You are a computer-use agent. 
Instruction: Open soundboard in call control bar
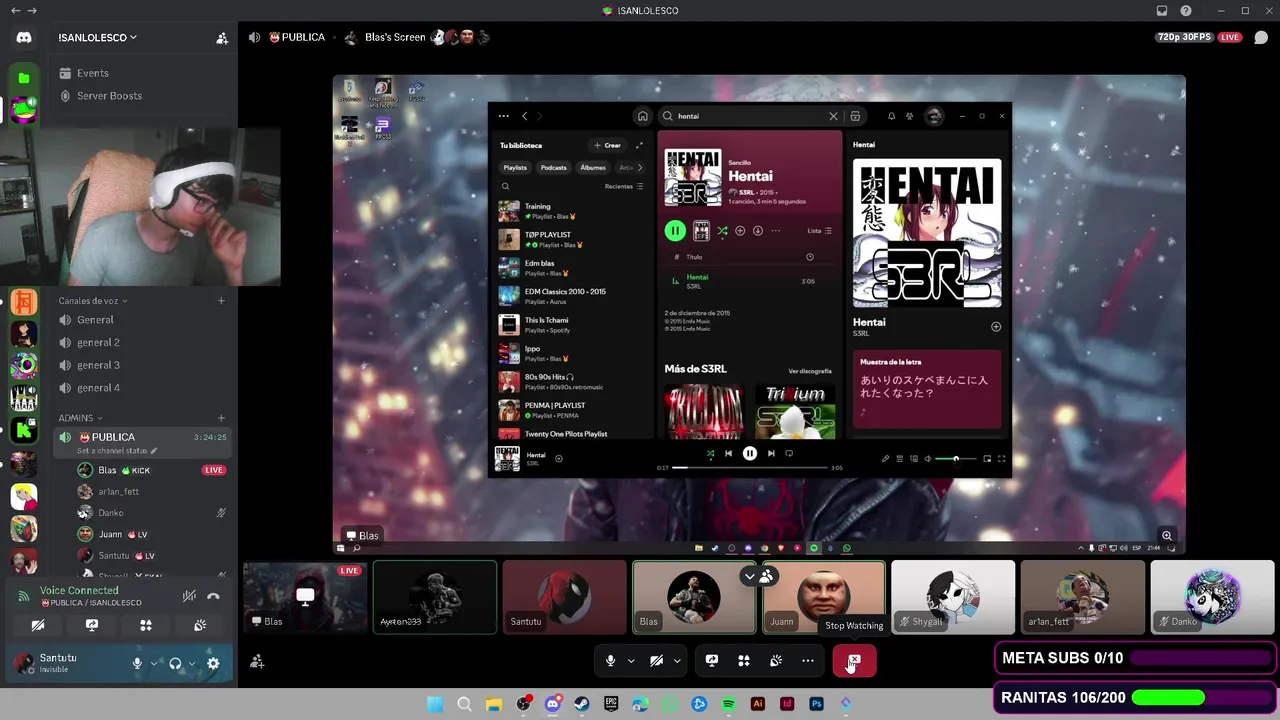tap(776, 661)
